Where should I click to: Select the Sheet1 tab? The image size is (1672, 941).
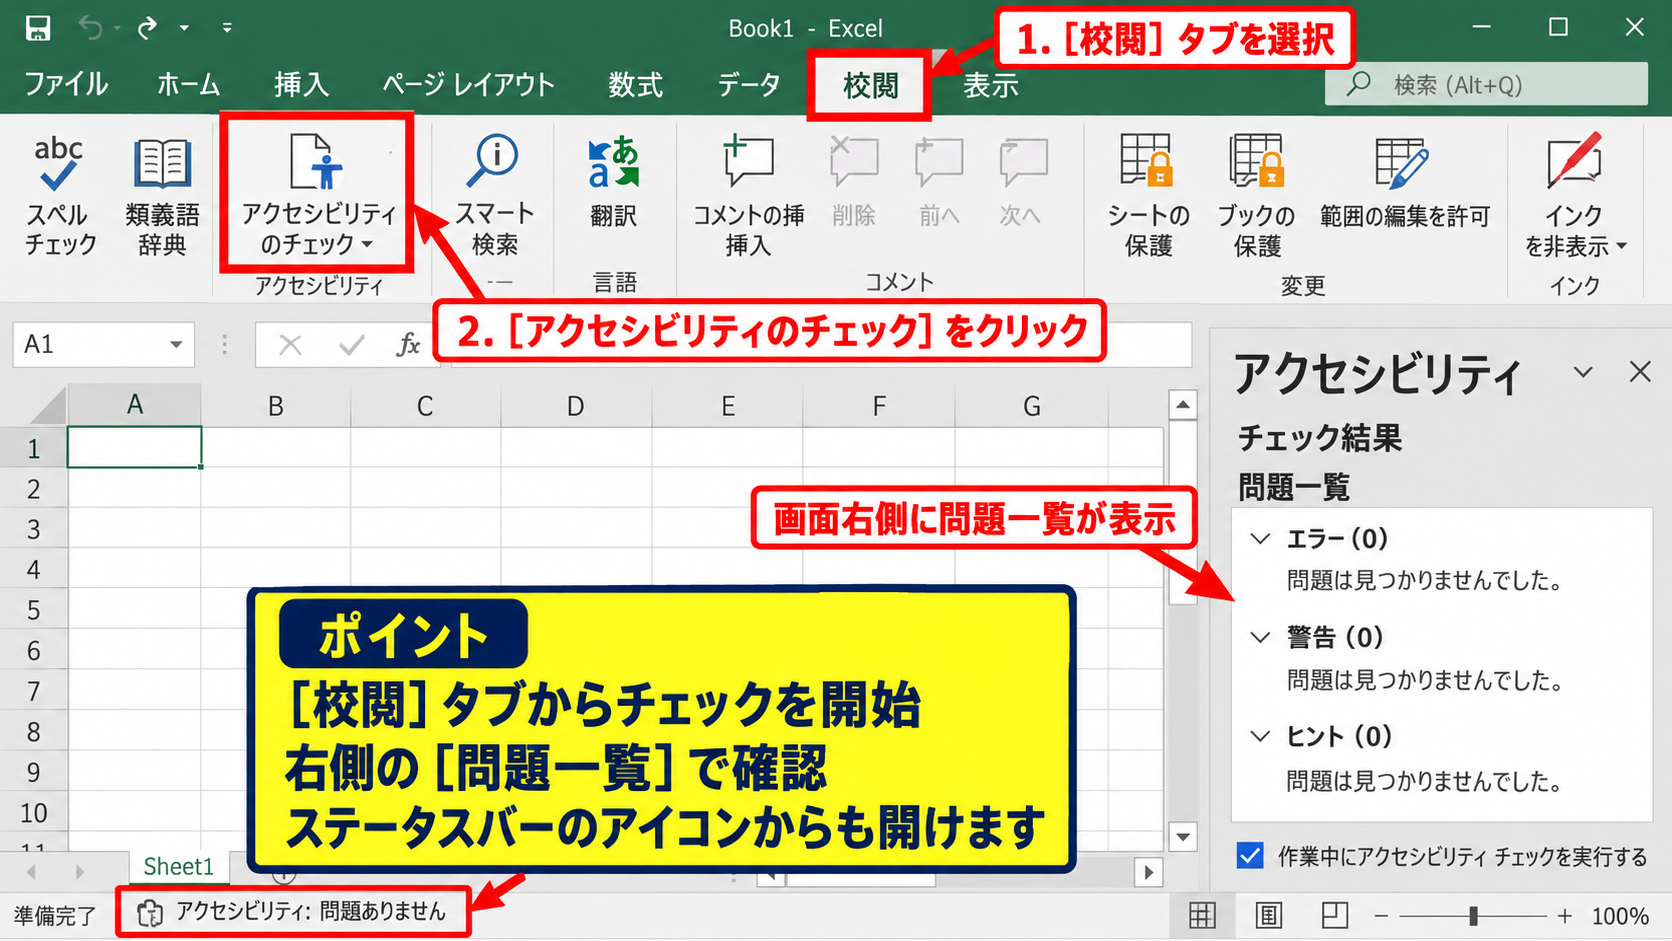pyautogui.click(x=179, y=867)
